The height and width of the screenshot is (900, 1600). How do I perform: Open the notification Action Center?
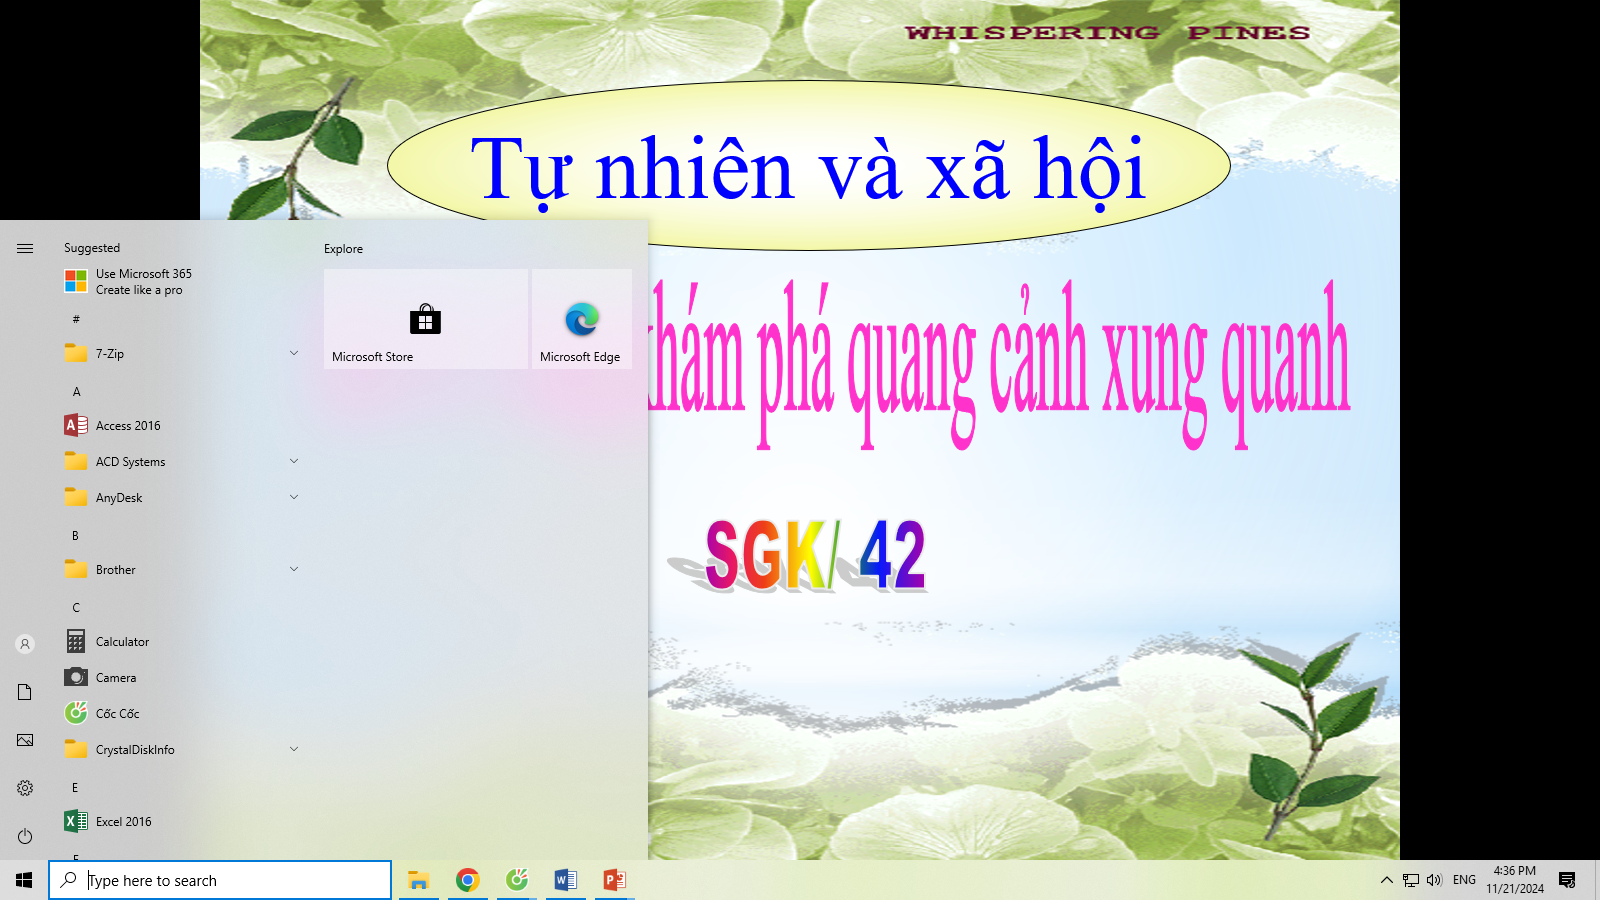point(1567,880)
